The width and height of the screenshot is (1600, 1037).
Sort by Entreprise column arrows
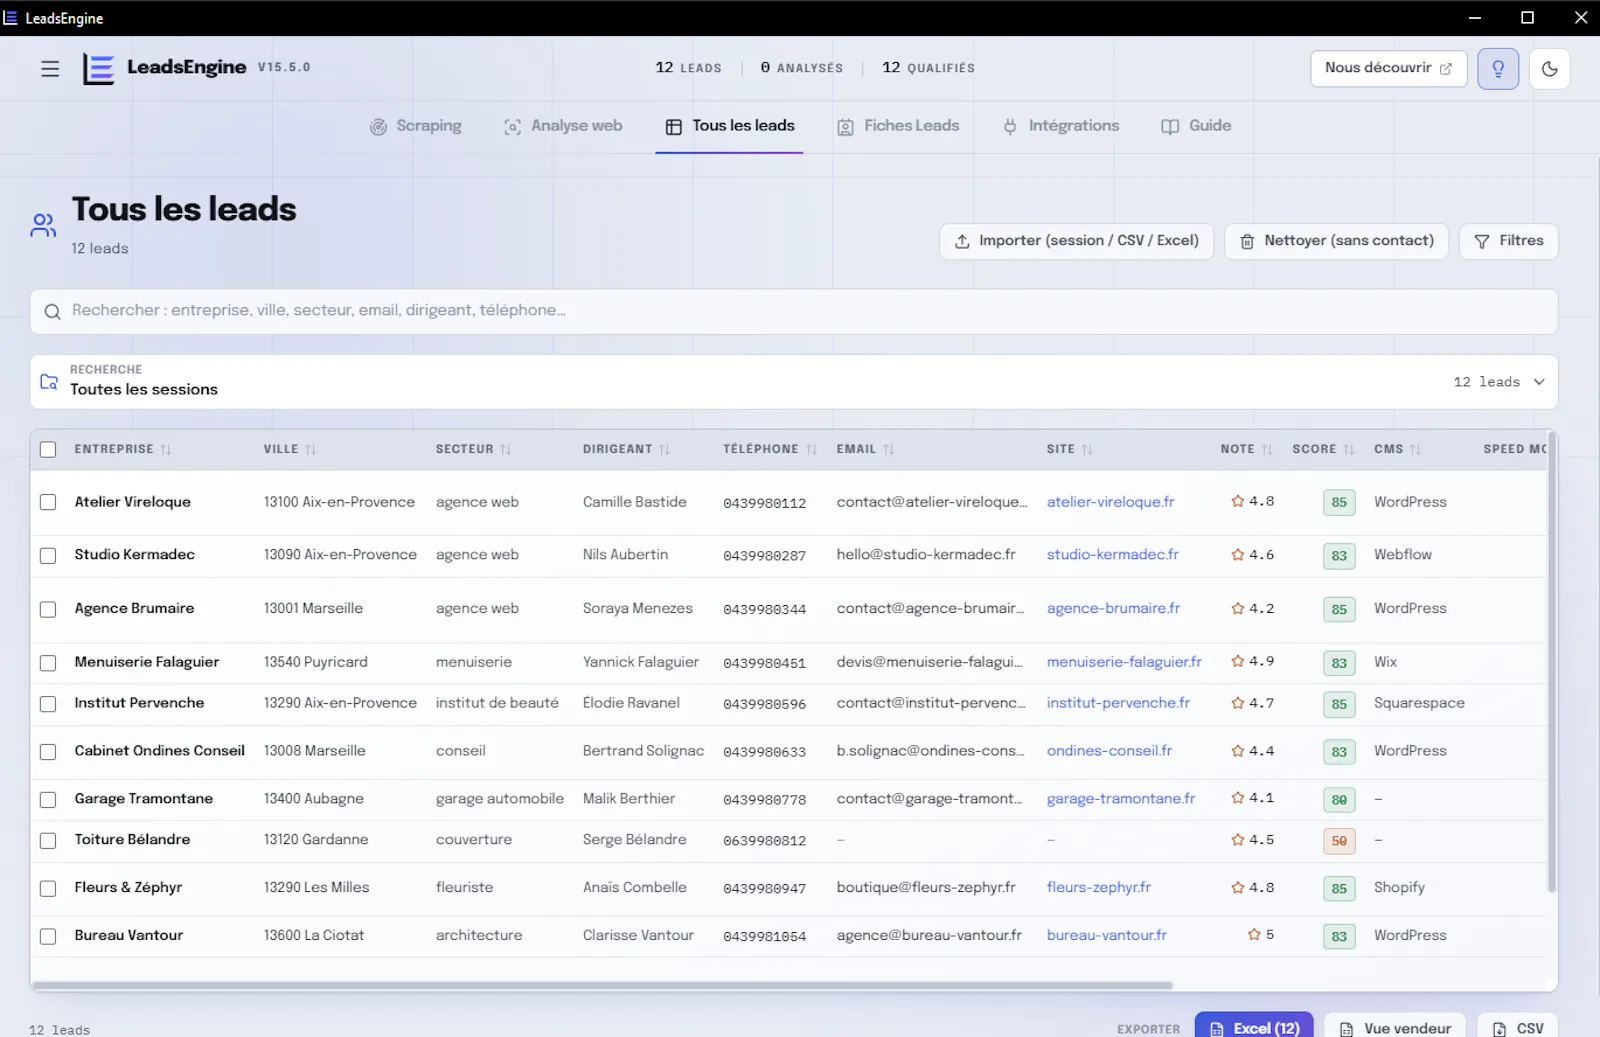(166, 450)
